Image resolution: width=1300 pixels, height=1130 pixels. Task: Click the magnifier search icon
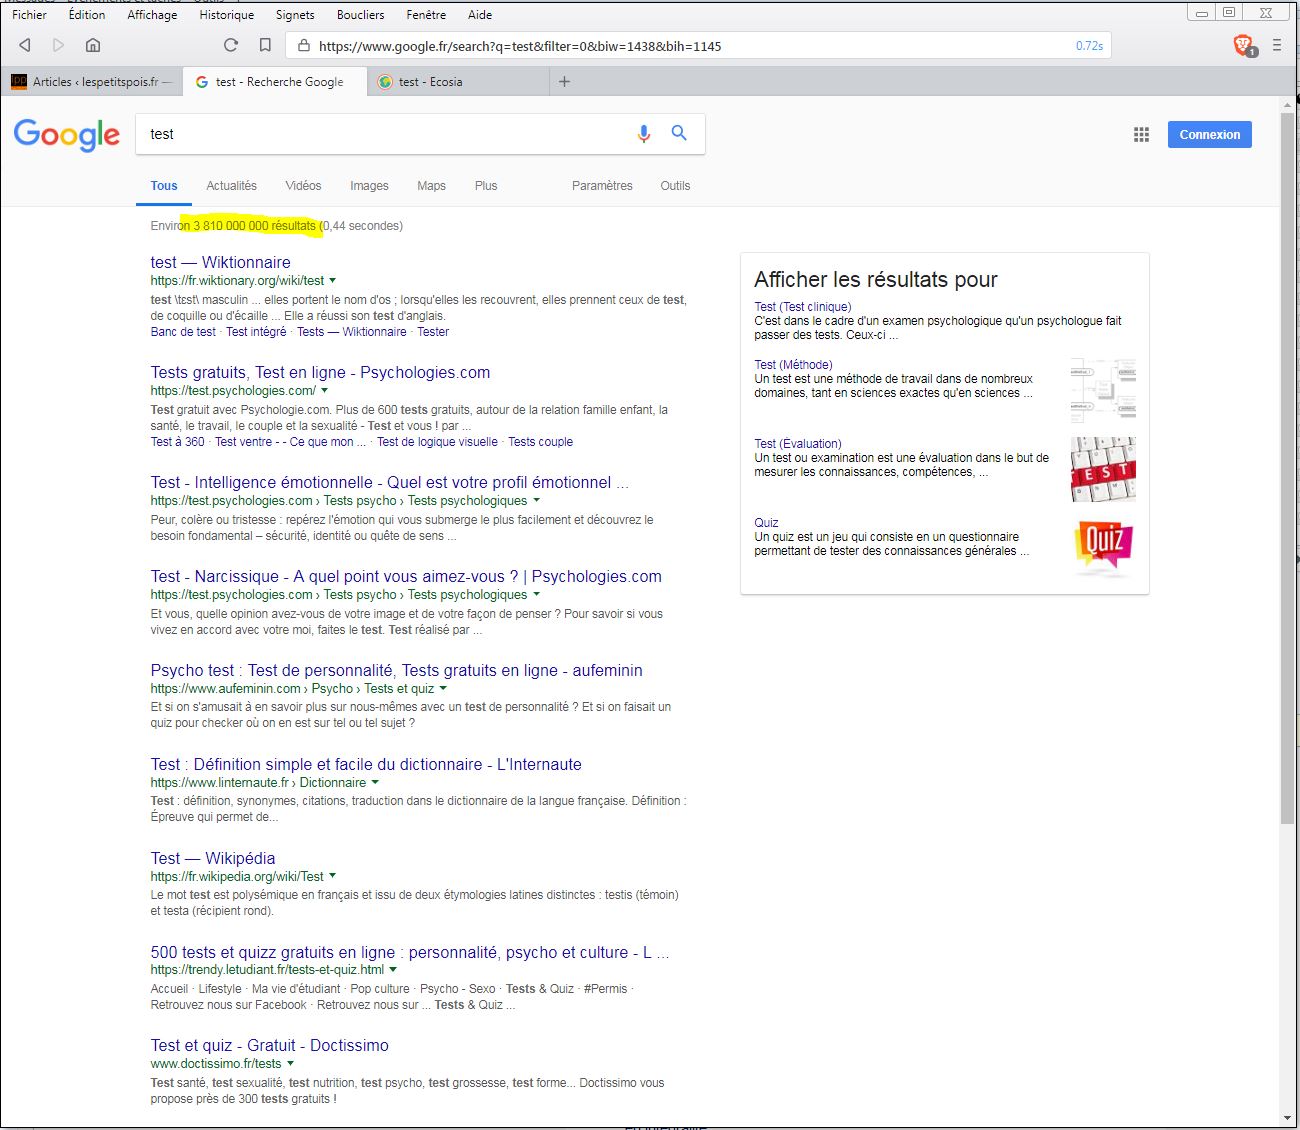pyautogui.click(x=679, y=133)
